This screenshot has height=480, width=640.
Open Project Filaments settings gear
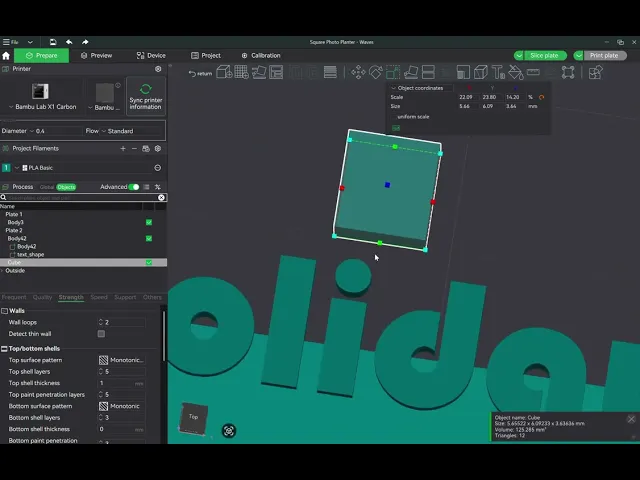point(158,149)
